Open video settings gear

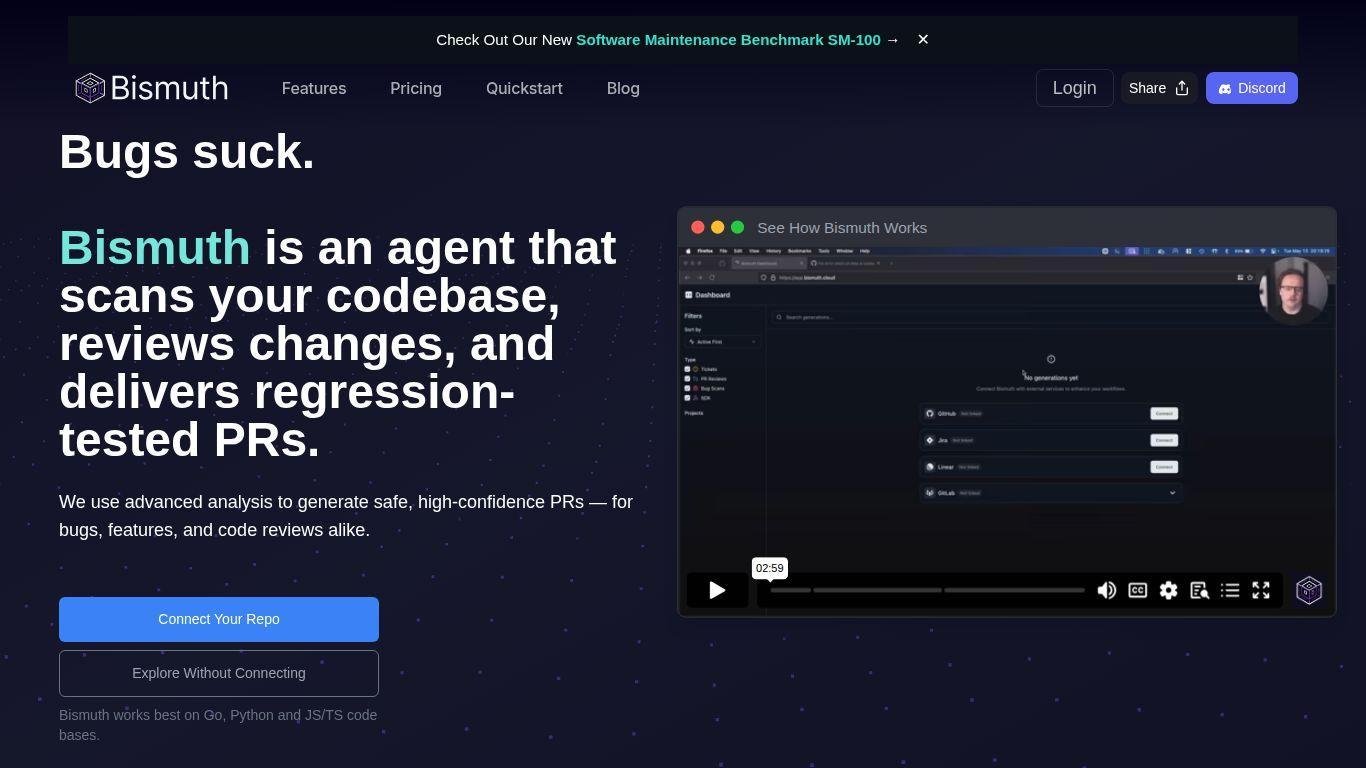pos(1168,590)
